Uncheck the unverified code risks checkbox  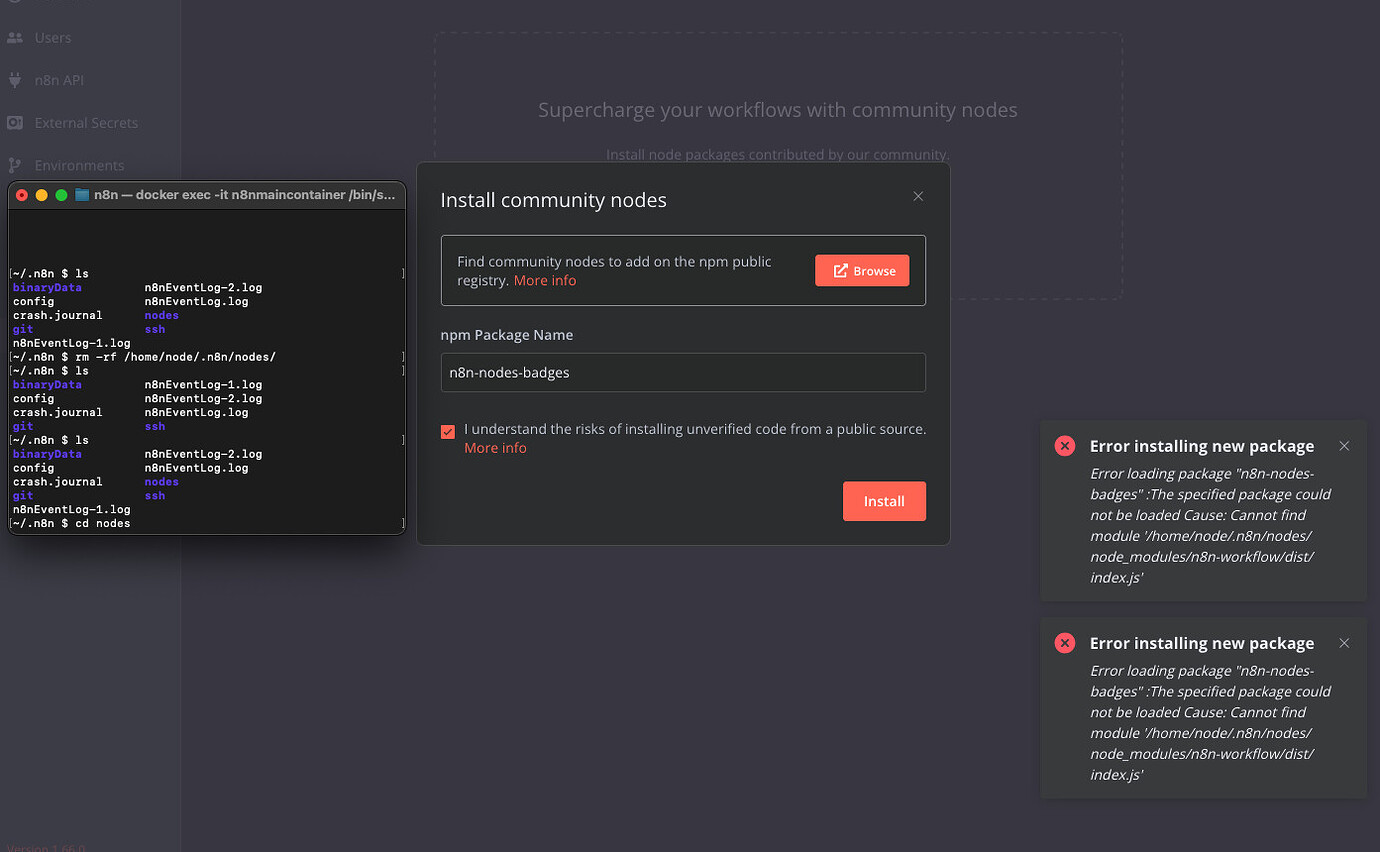tap(447, 431)
